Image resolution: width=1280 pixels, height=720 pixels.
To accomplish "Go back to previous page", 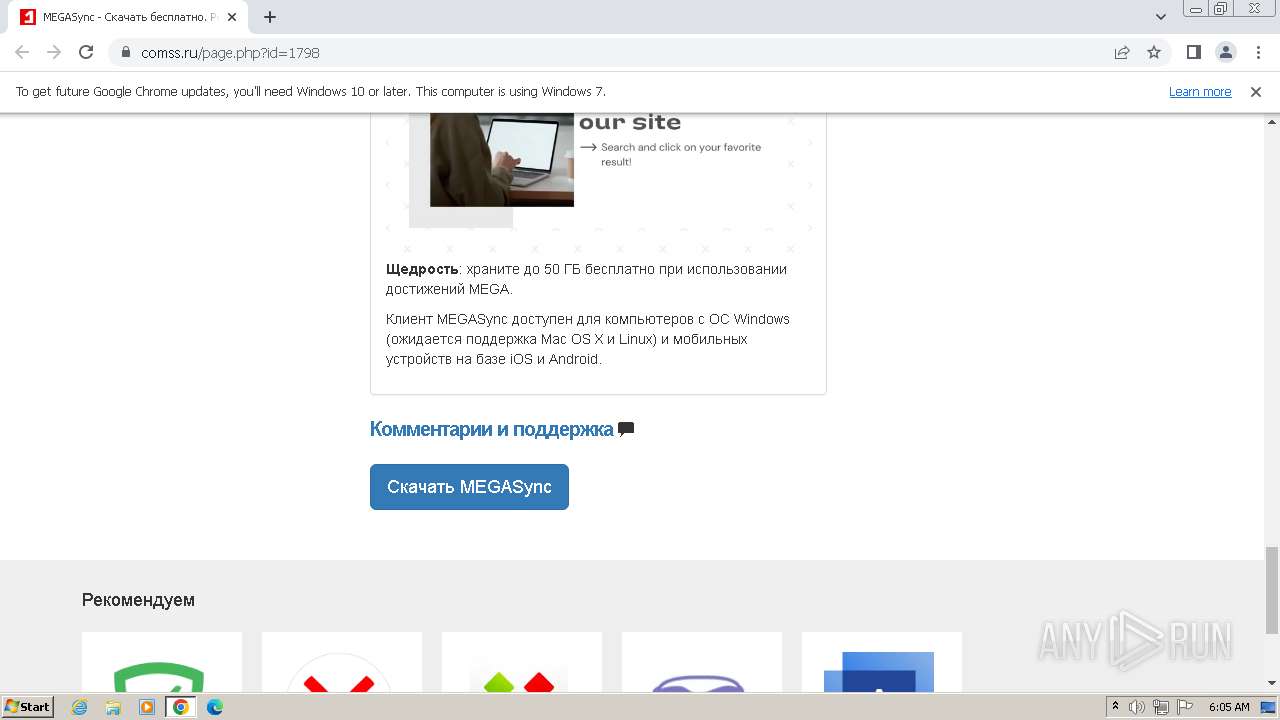I will 22,52.
